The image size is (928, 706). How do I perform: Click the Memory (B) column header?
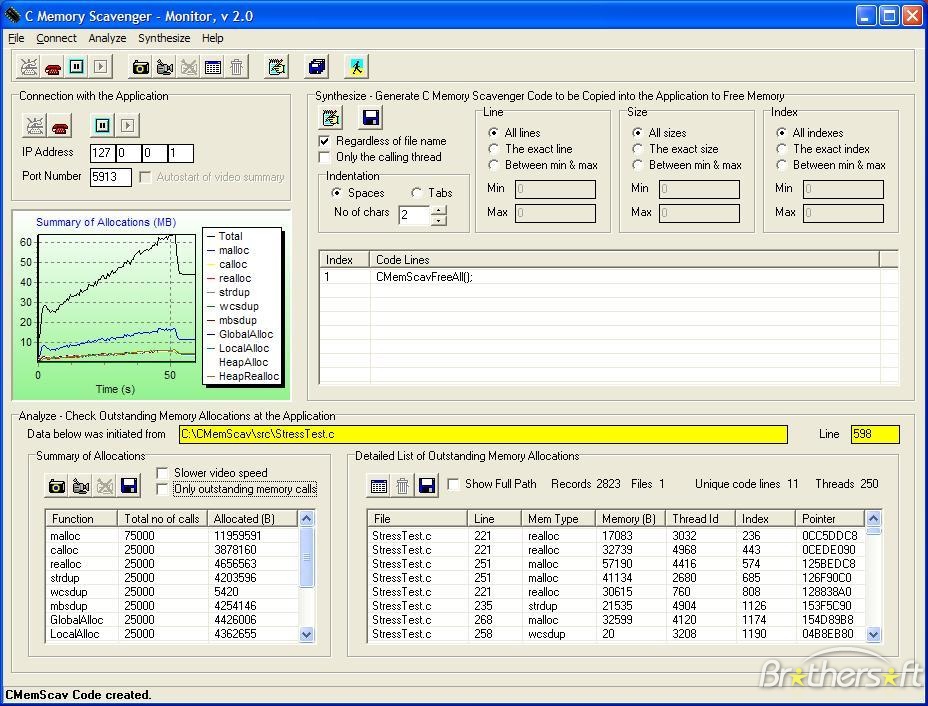pos(630,519)
